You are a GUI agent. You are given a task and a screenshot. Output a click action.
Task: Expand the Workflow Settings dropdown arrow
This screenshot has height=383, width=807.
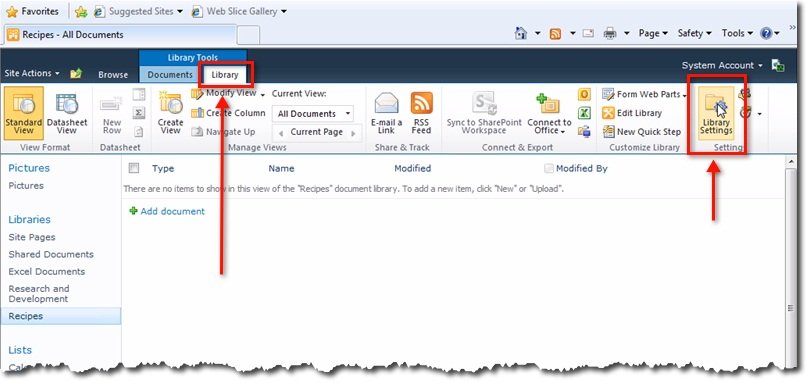point(760,114)
